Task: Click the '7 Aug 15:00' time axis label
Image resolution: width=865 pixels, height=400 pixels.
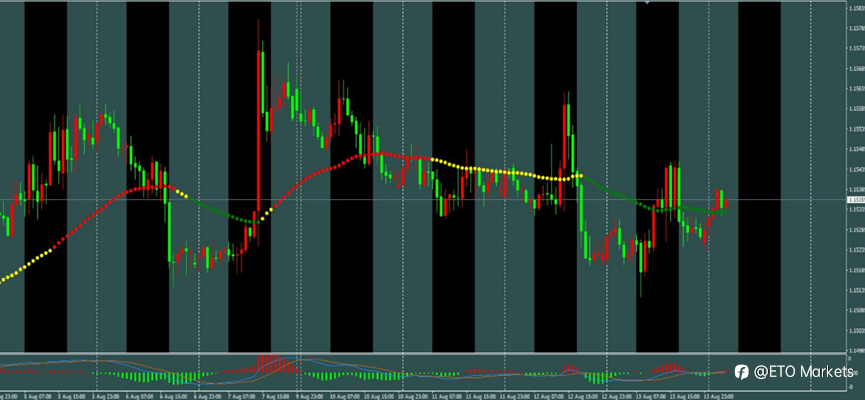Action: click(x=276, y=397)
